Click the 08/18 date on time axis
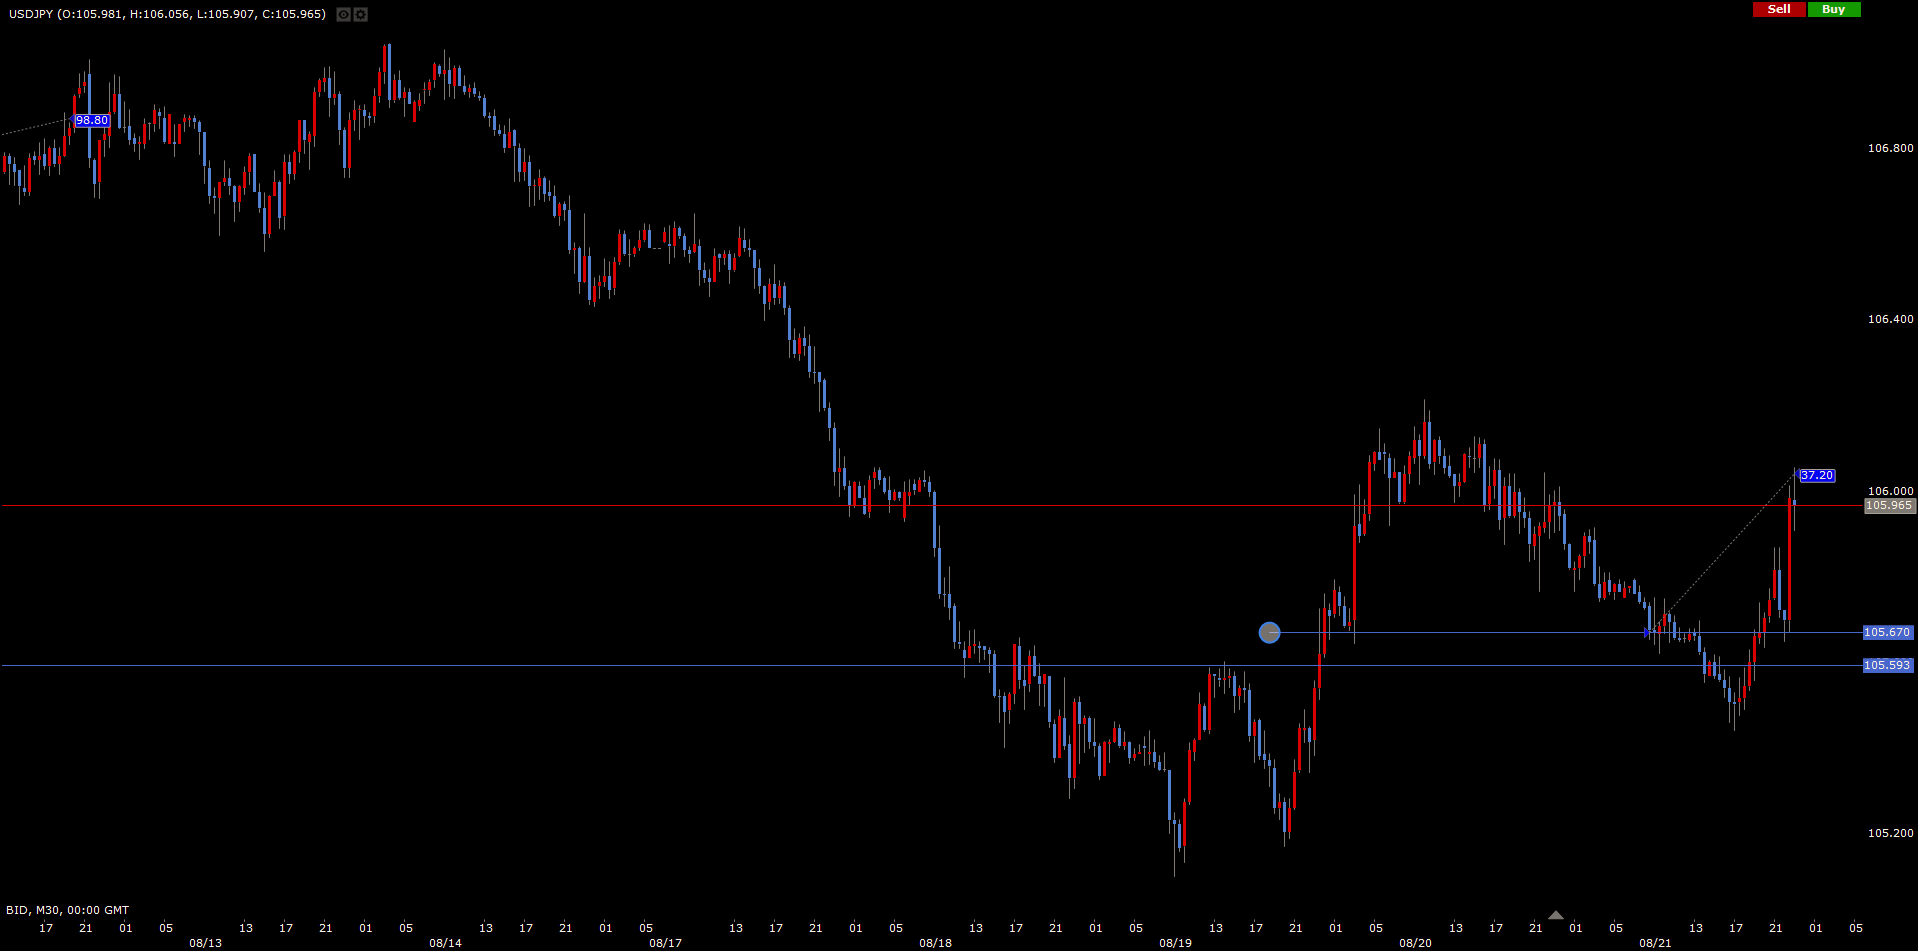Viewport: 1918px width, 951px height. [x=935, y=943]
